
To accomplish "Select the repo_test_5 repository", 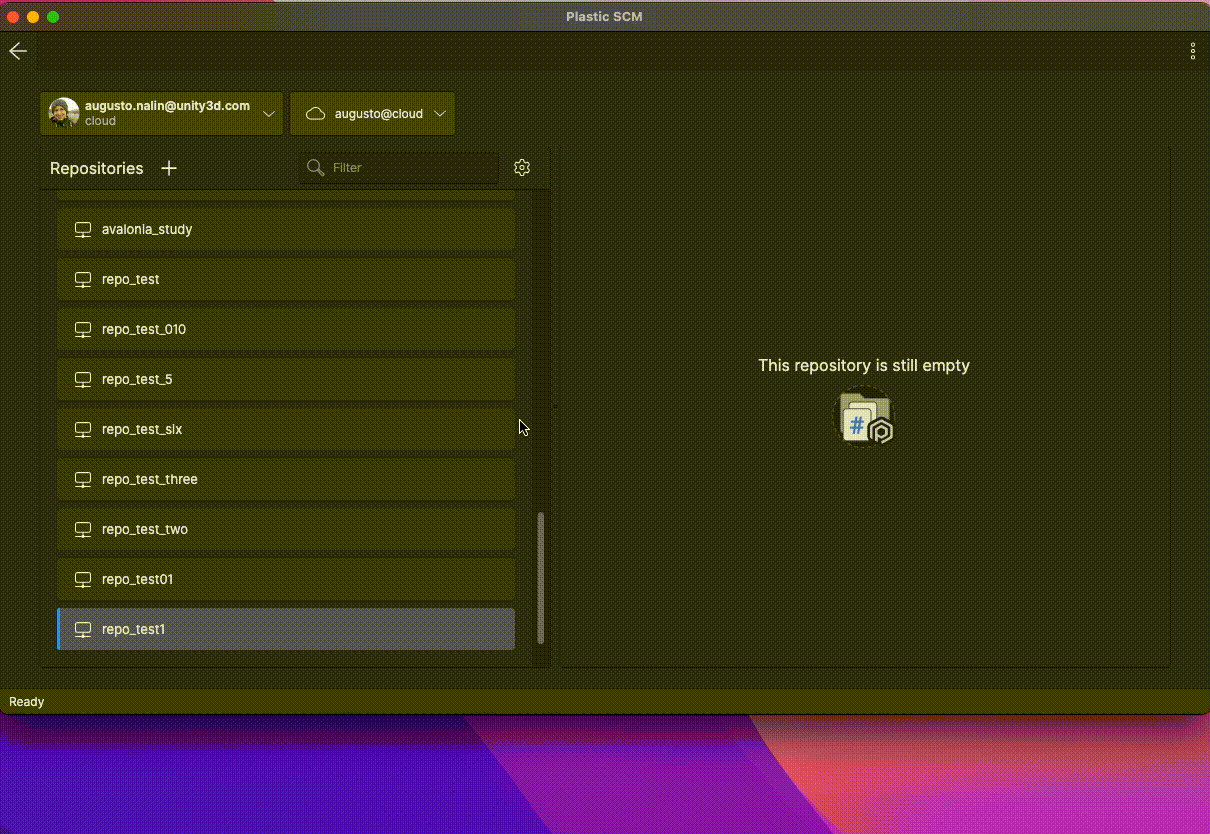I will pos(285,379).
